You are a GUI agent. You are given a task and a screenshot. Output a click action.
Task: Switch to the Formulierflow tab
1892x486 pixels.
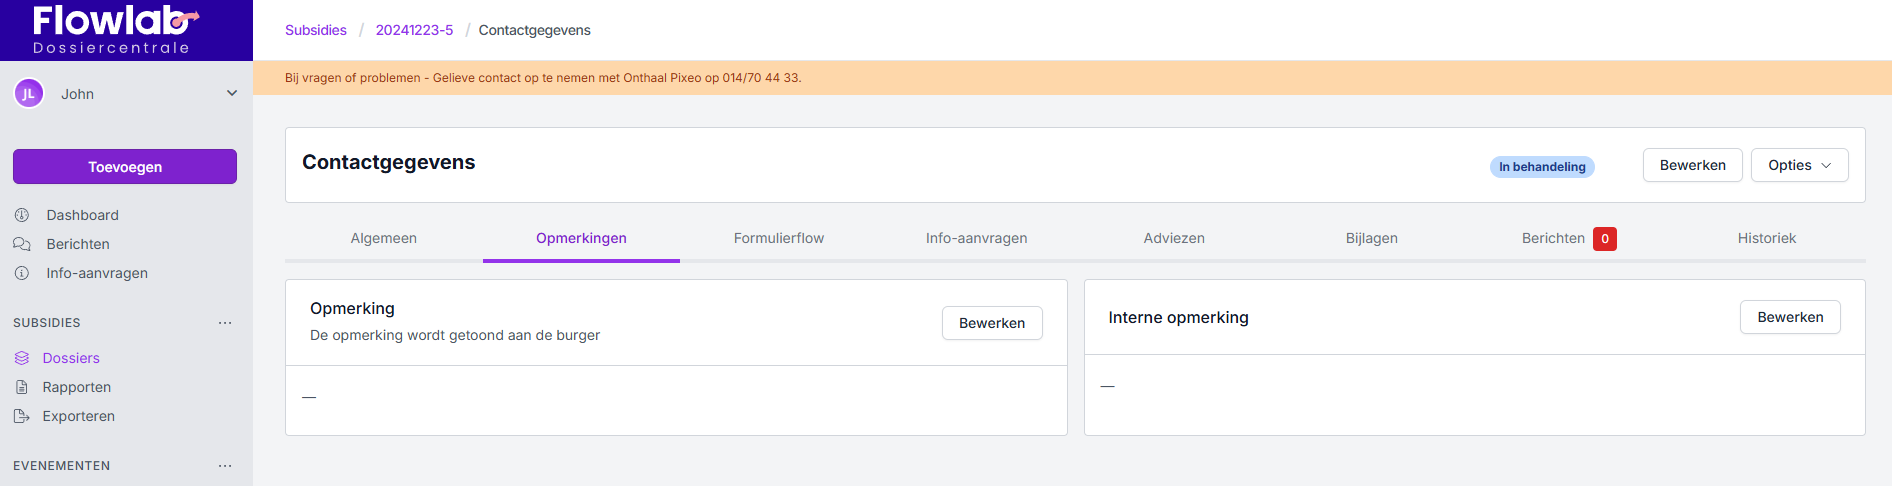coord(778,238)
